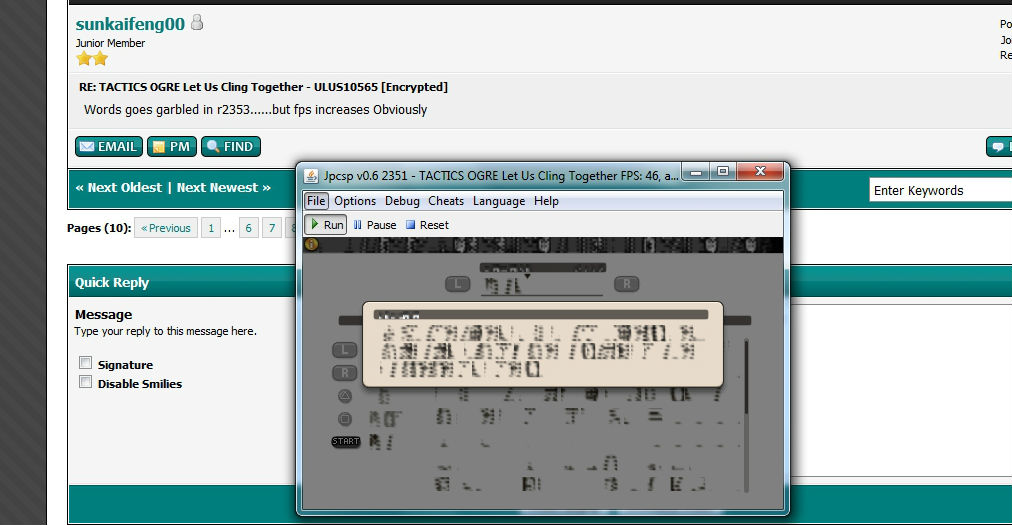1012x525 pixels.
Task: Click EMAIL button under the post
Action: tap(108, 147)
